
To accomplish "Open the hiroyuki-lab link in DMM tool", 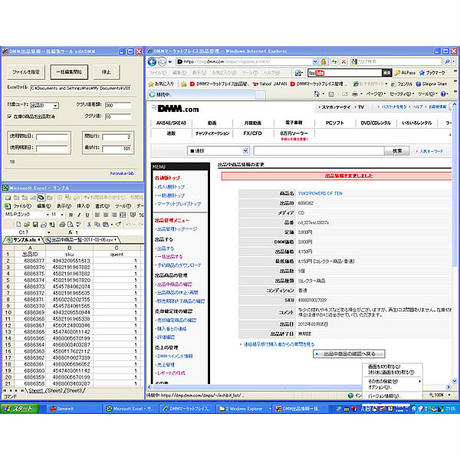I will [x=122, y=173].
